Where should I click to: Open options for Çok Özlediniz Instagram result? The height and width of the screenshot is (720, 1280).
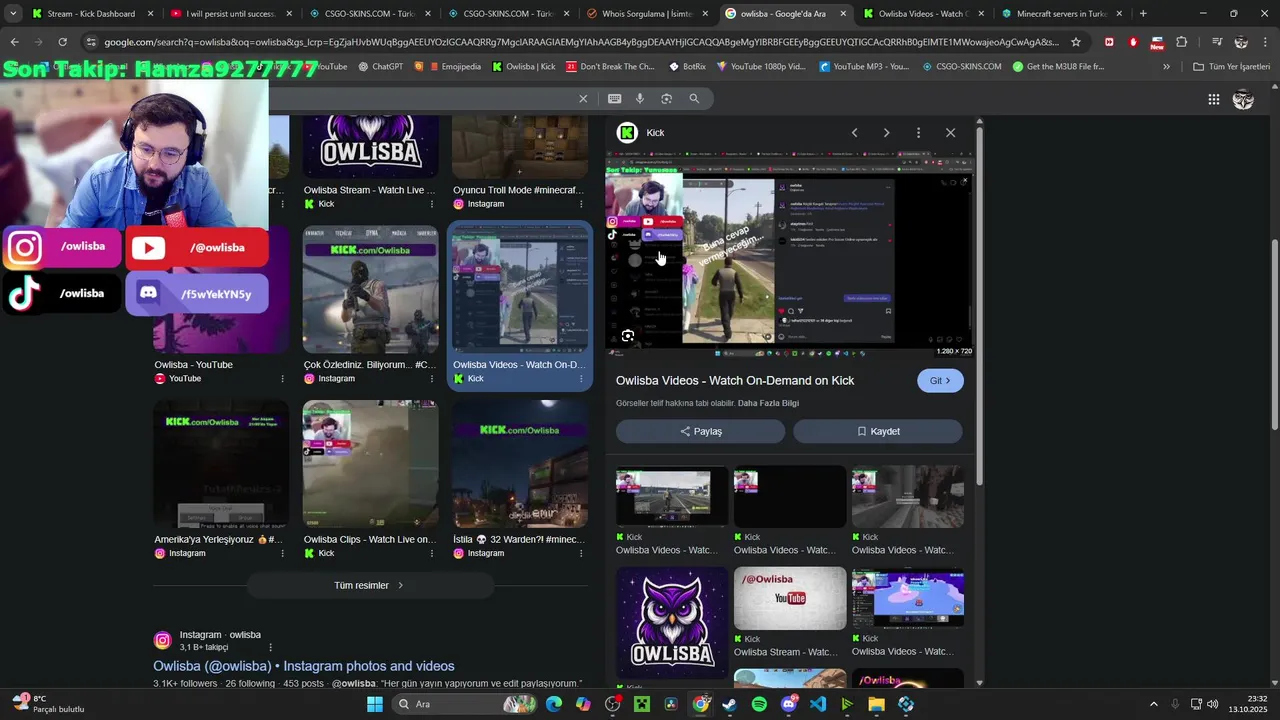point(431,379)
